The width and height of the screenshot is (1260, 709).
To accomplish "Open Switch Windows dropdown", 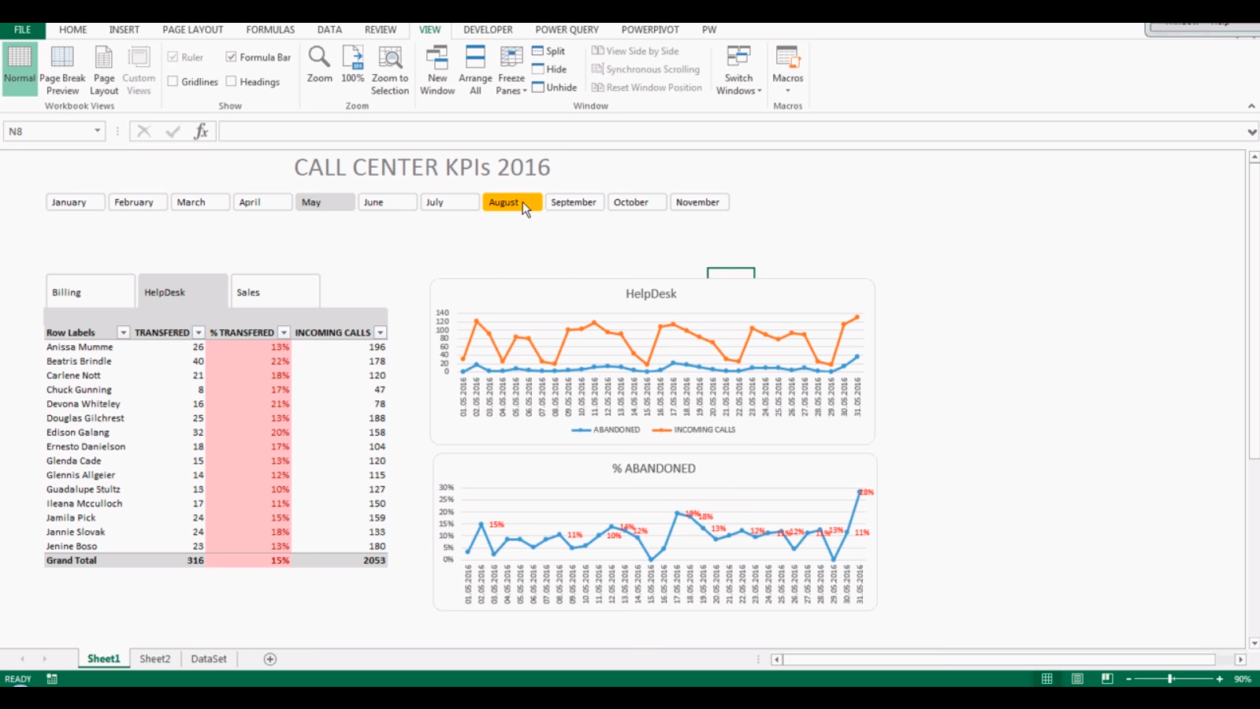I will click(739, 69).
